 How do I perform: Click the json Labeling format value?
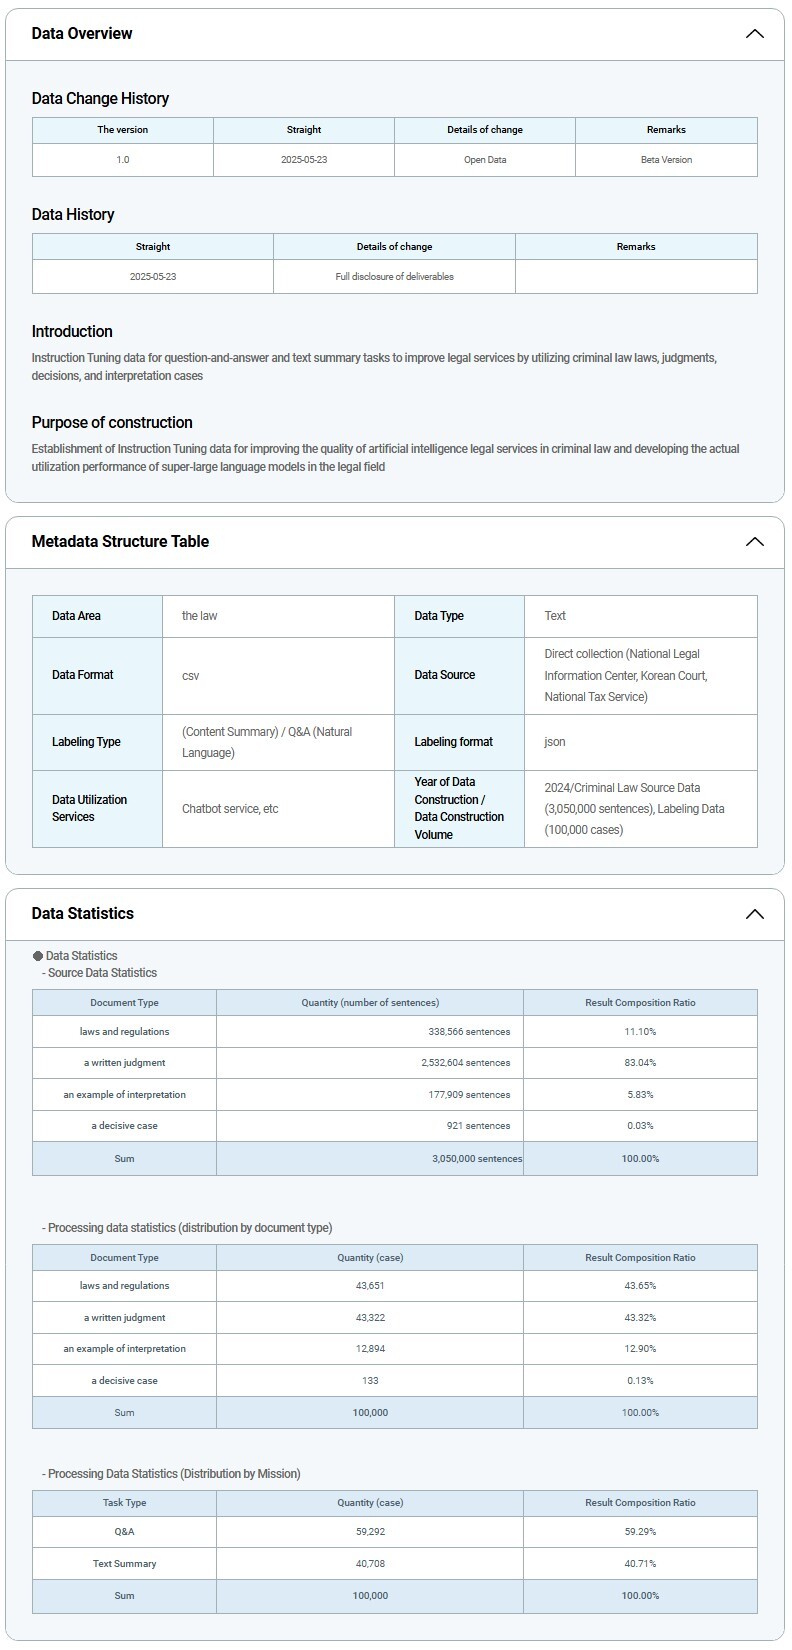(x=555, y=742)
